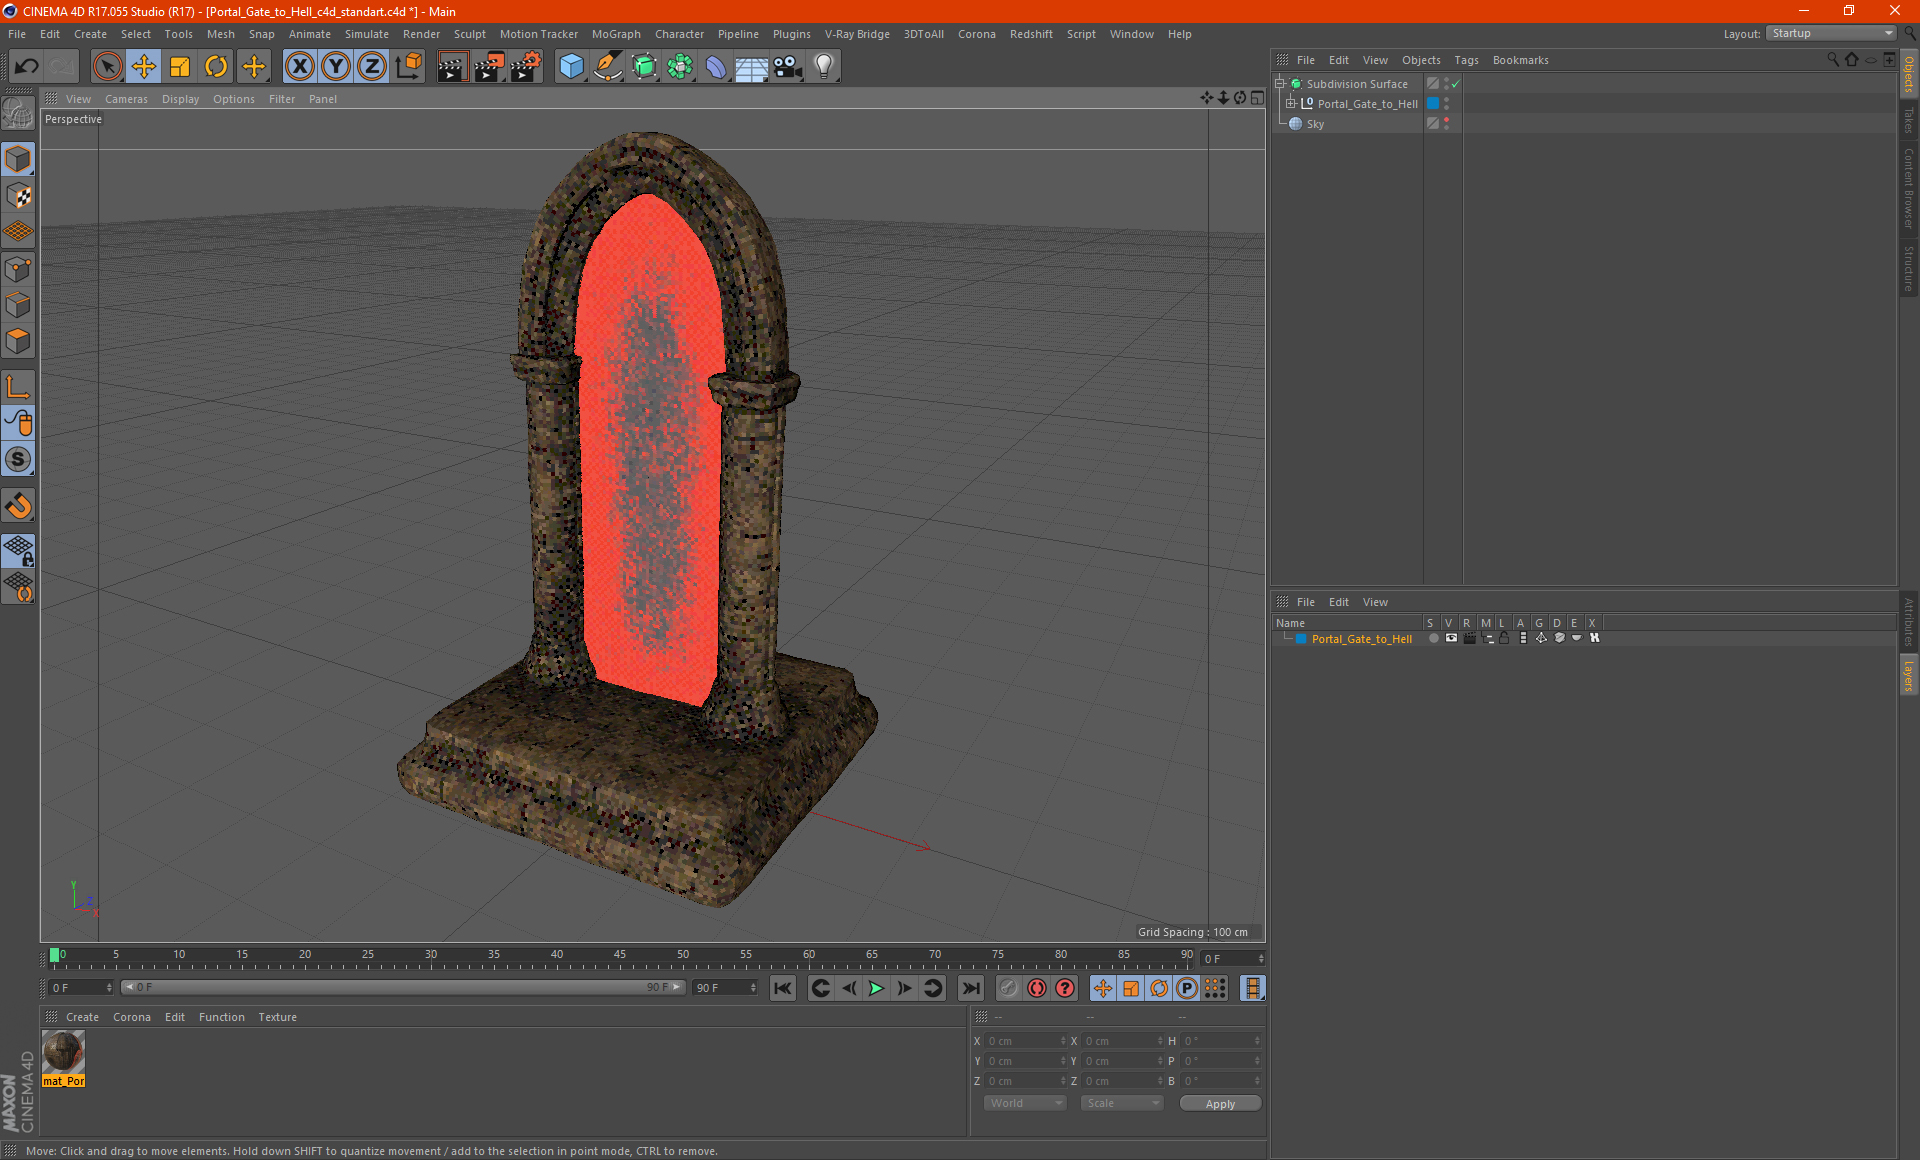Open the Layers side tab
This screenshot has width=1920, height=1160.
point(1909,675)
